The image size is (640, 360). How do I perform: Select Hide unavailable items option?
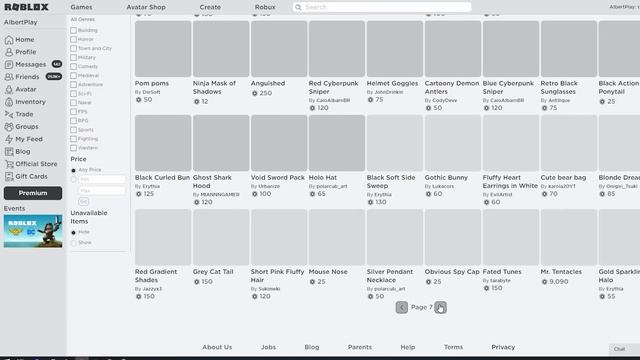[x=73, y=232]
